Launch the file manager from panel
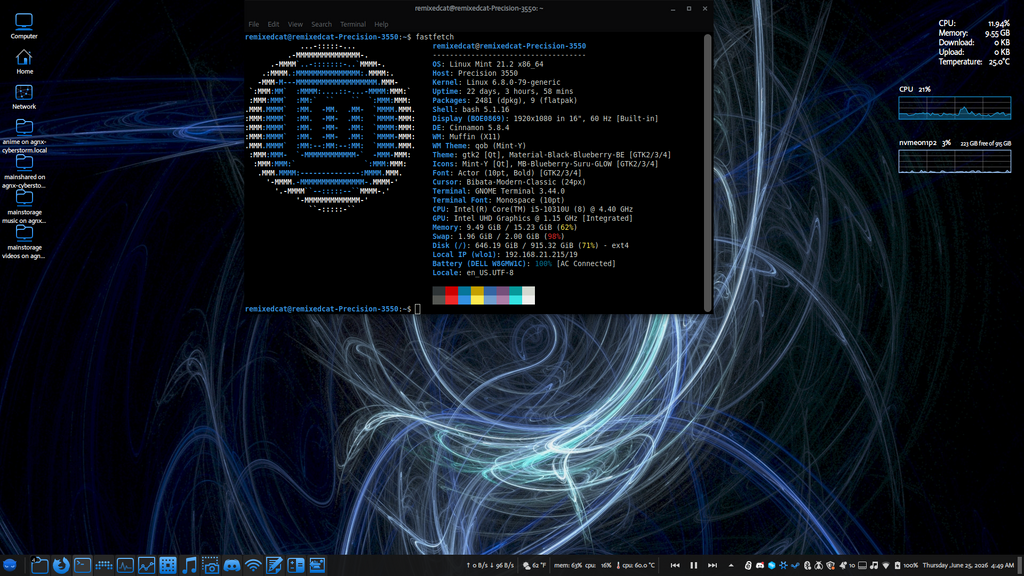Viewport: 1024px width, 576px height. pyautogui.click(x=39, y=565)
